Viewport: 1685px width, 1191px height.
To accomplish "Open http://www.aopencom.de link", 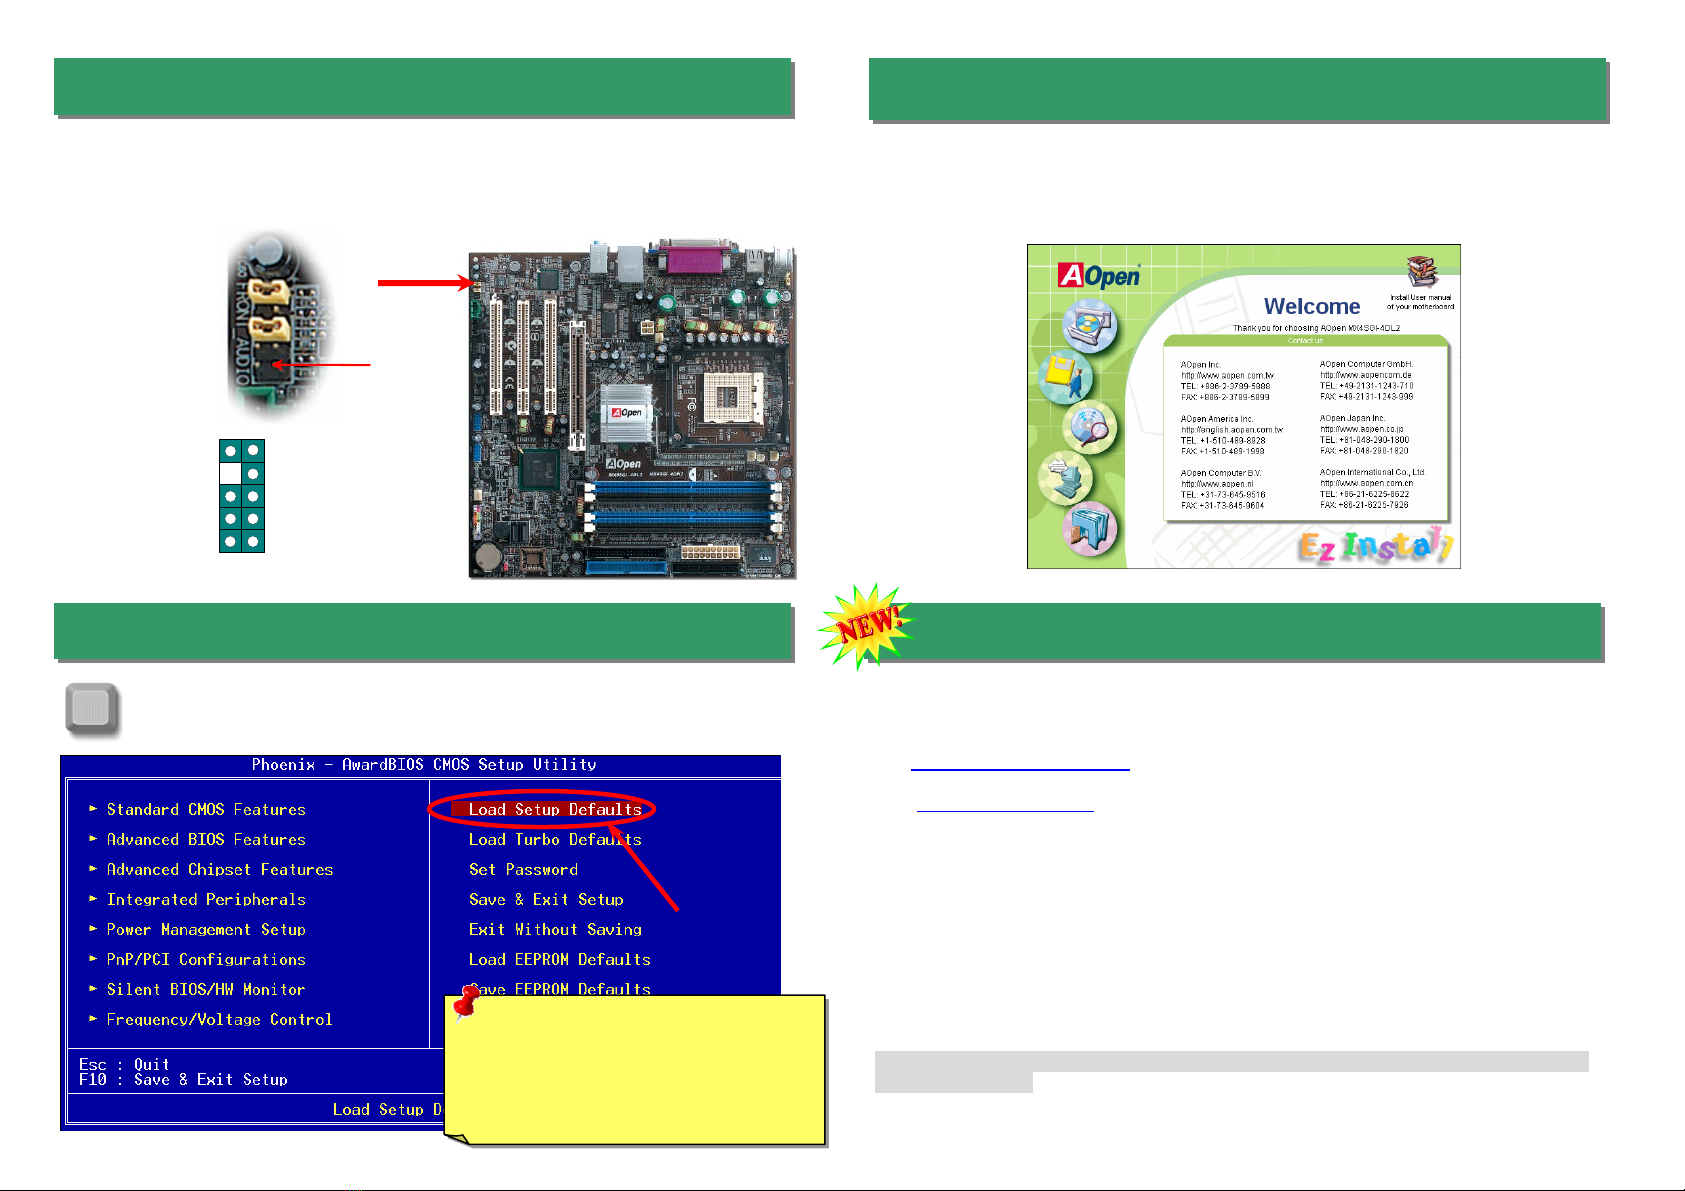I will coord(1366,376).
